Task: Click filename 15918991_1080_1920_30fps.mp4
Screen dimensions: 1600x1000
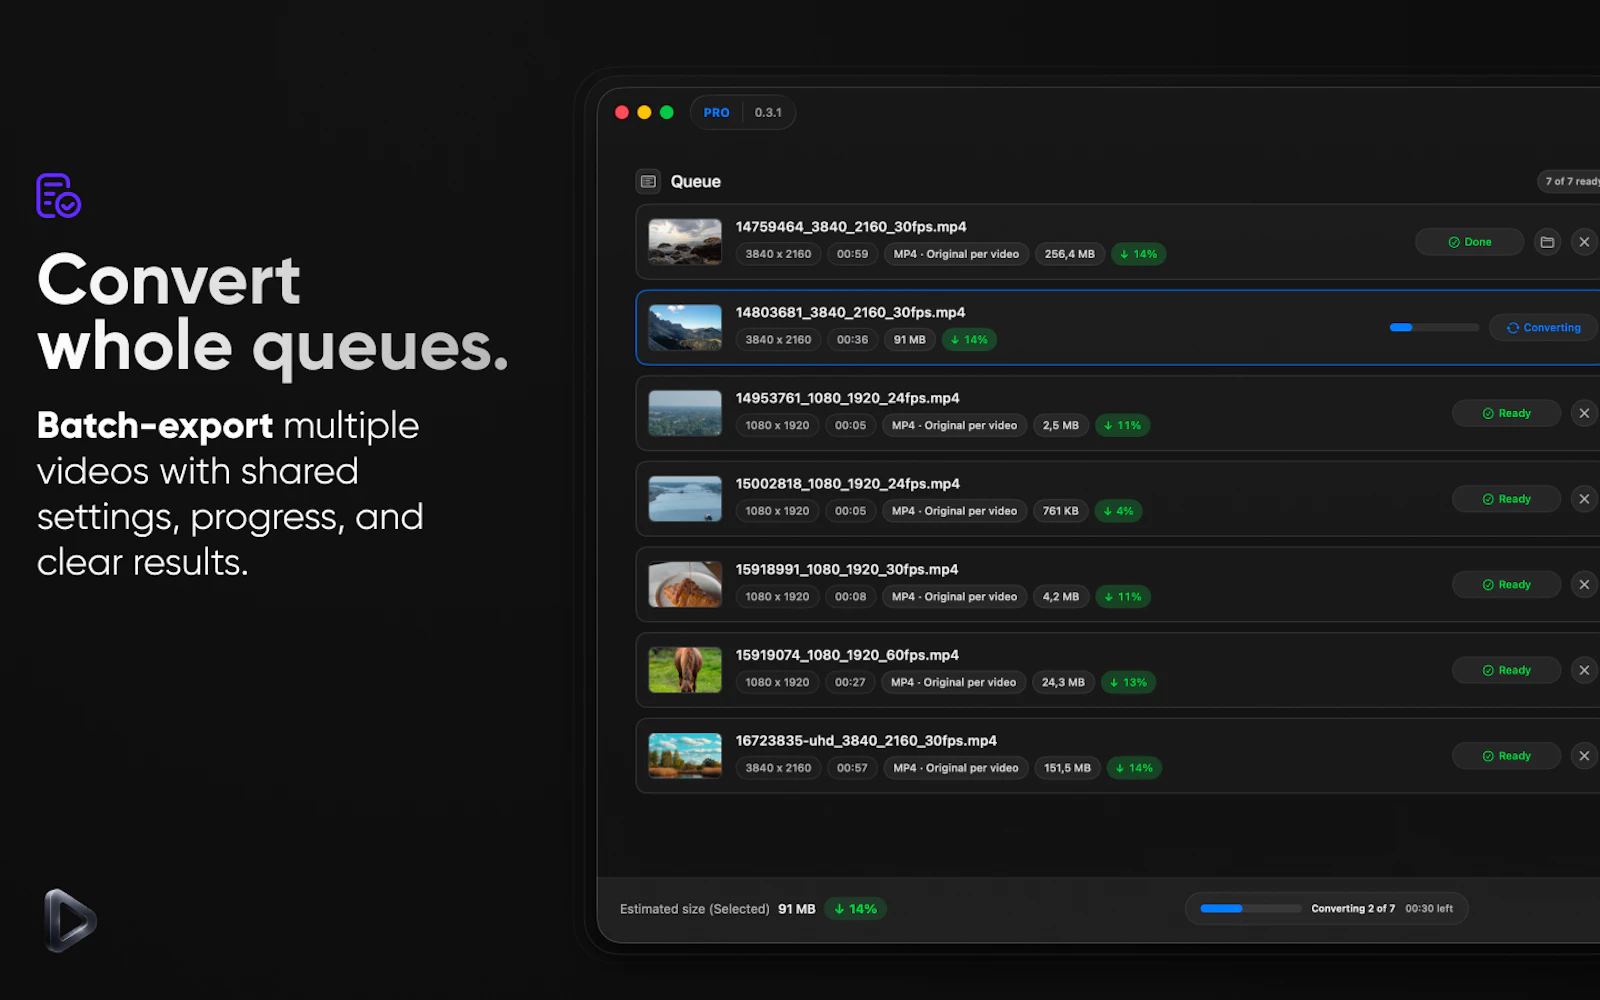Action: click(847, 570)
